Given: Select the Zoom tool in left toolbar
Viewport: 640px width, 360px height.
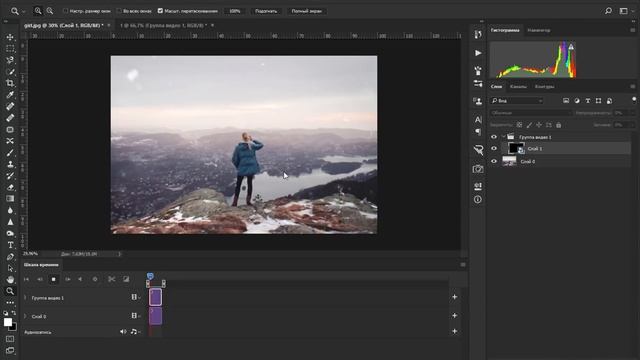Looking at the screenshot, I should coord(10,291).
